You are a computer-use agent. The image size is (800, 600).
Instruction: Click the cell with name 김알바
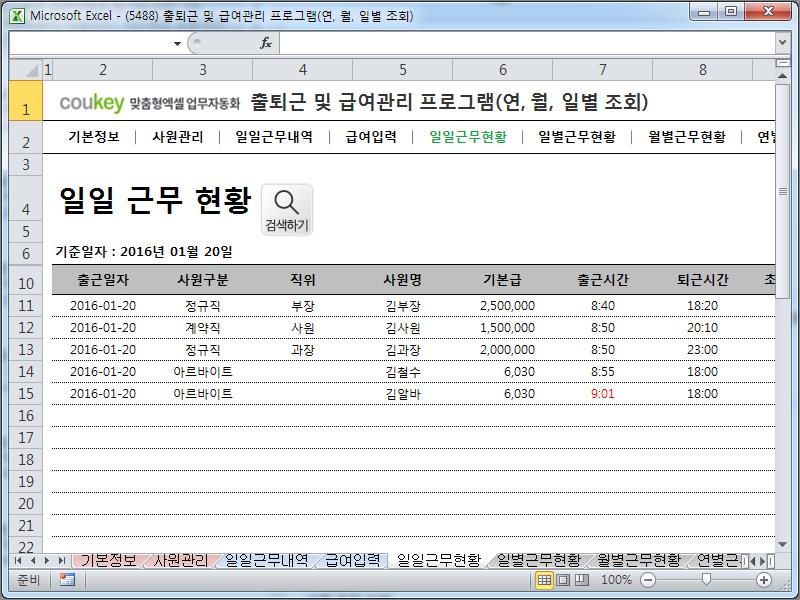pyautogui.click(x=403, y=393)
